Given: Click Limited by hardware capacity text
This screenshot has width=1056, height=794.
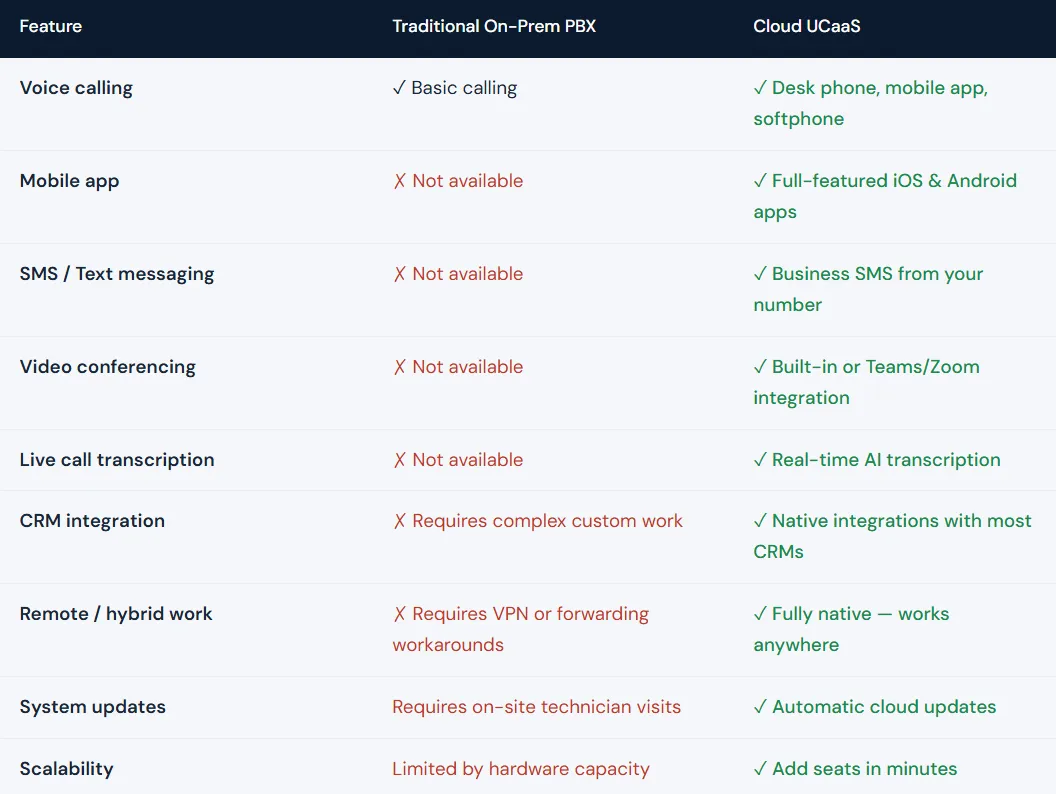Looking at the screenshot, I should pos(519,768).
